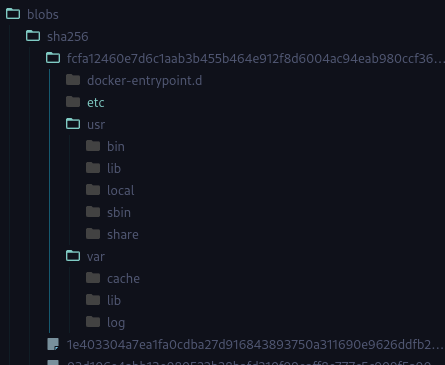
Task: Select the bin folder under usr
Action: [116, 147]
